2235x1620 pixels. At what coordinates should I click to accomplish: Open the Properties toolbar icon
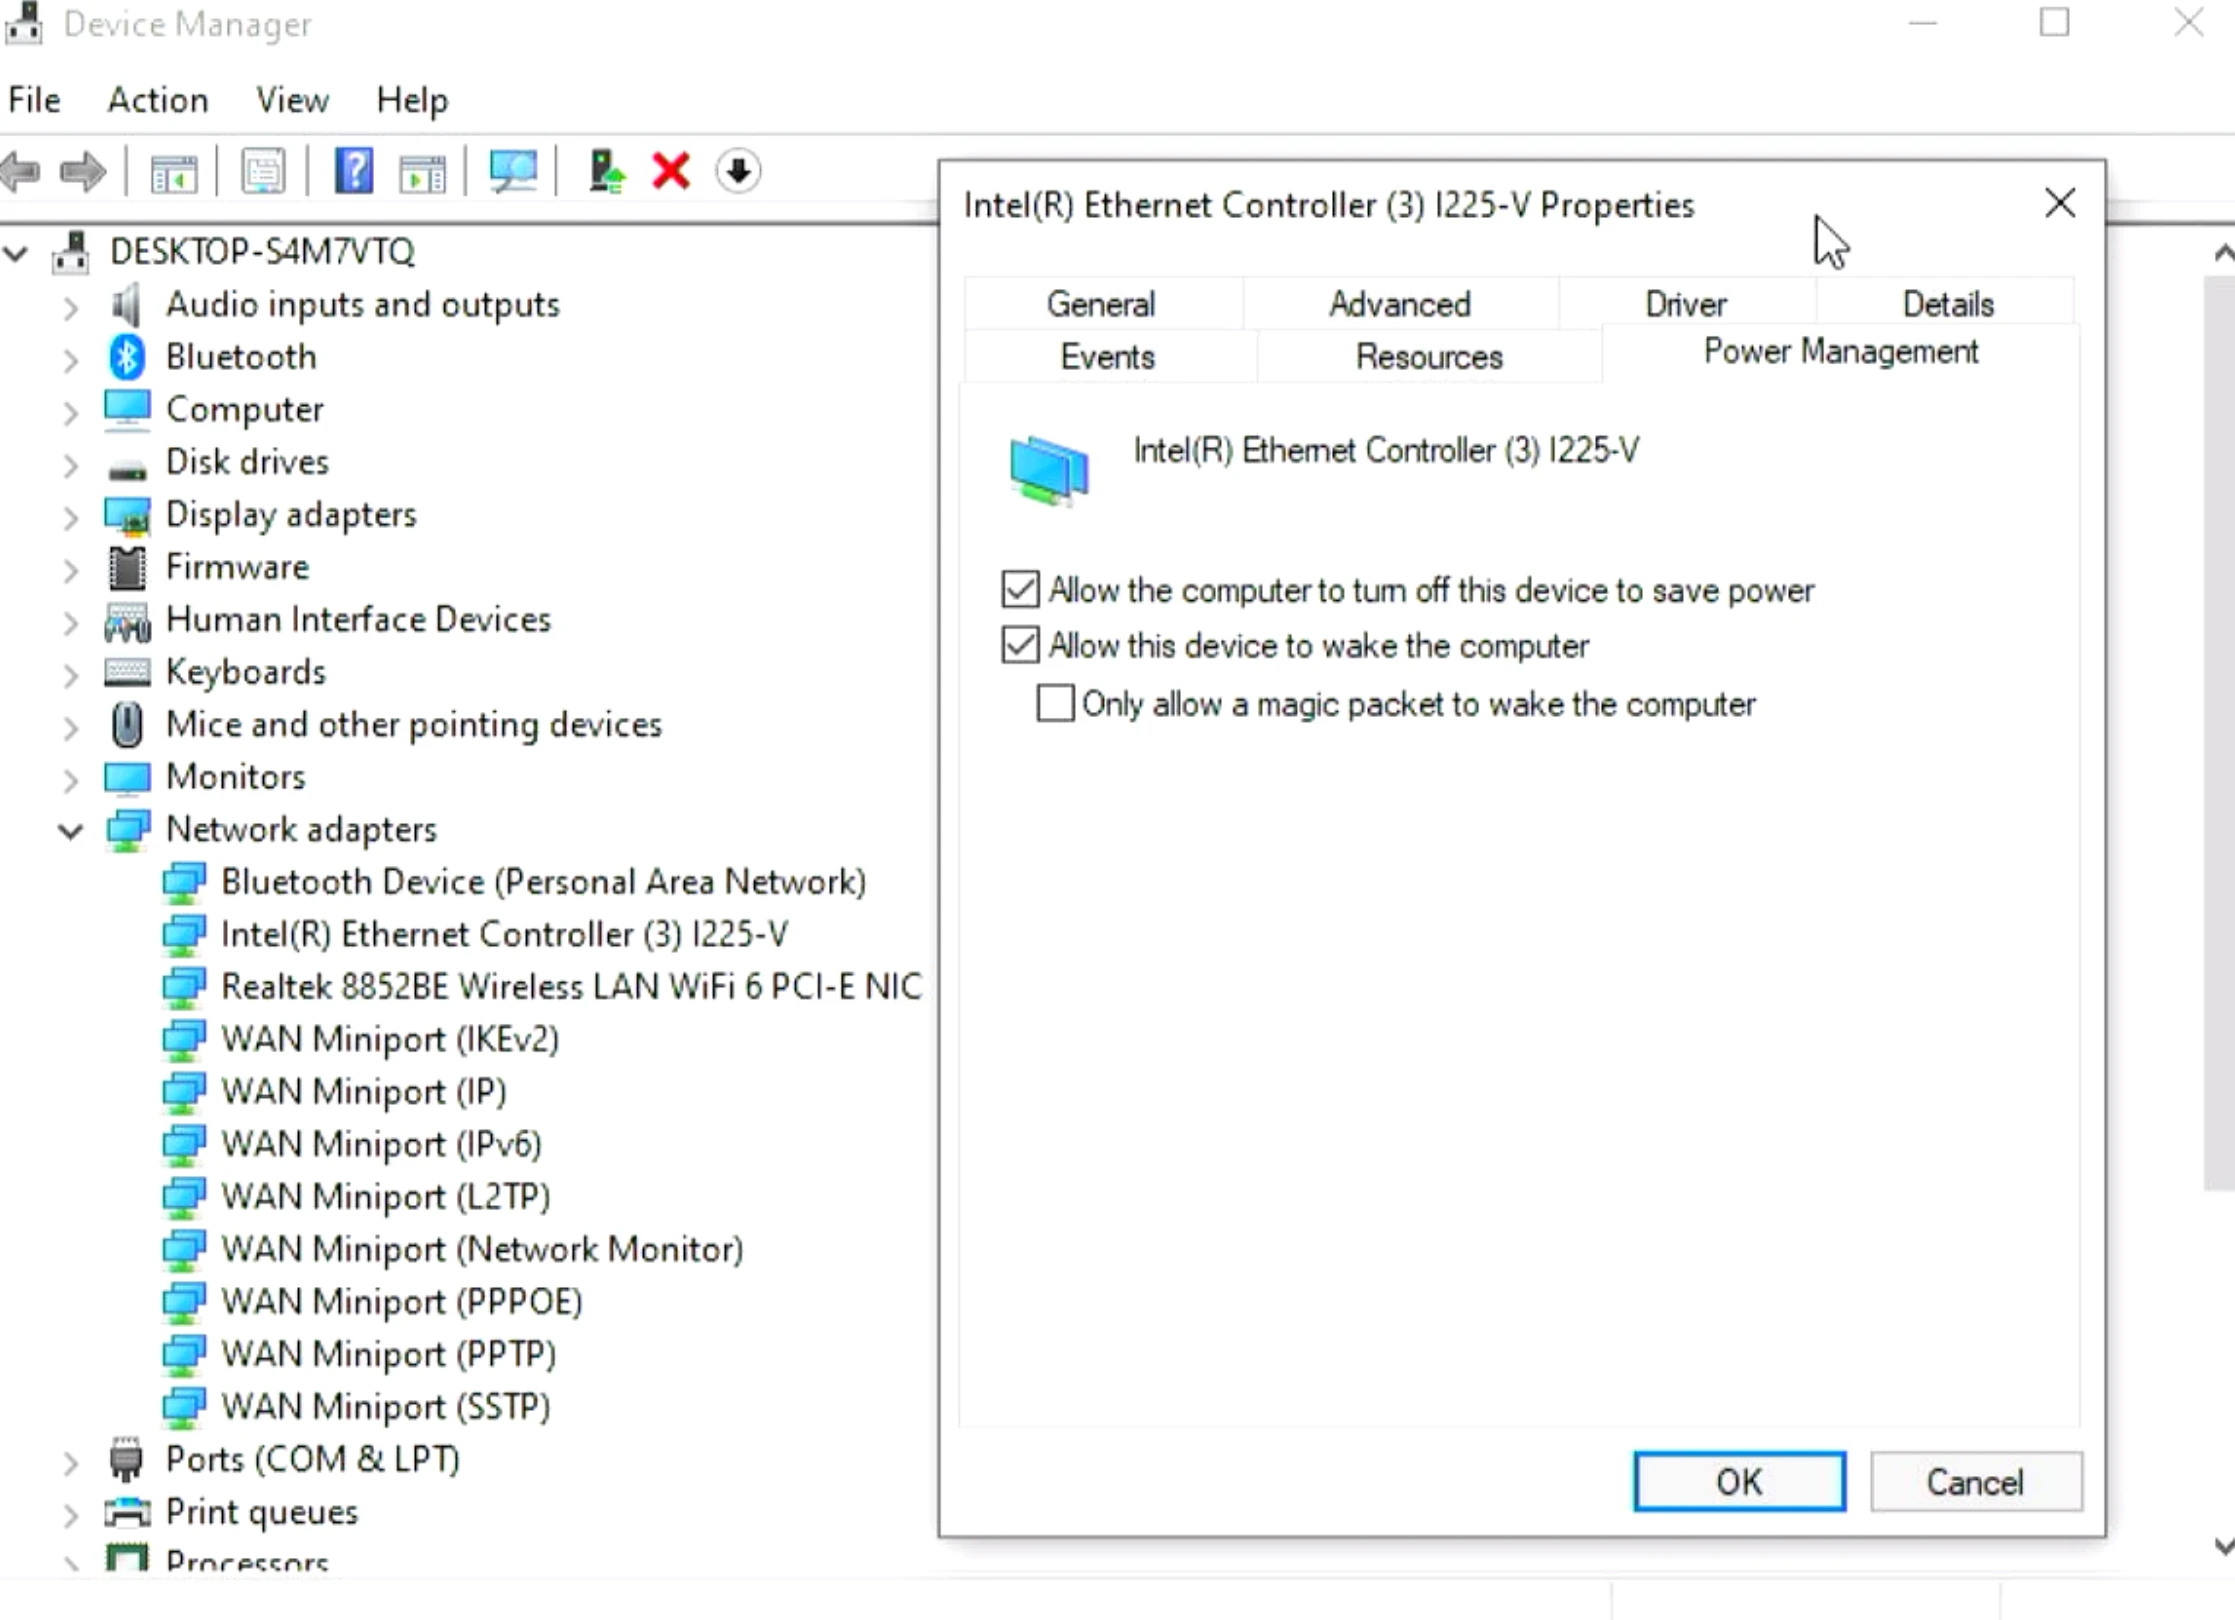pyautogui.click(x=263, y=172)
